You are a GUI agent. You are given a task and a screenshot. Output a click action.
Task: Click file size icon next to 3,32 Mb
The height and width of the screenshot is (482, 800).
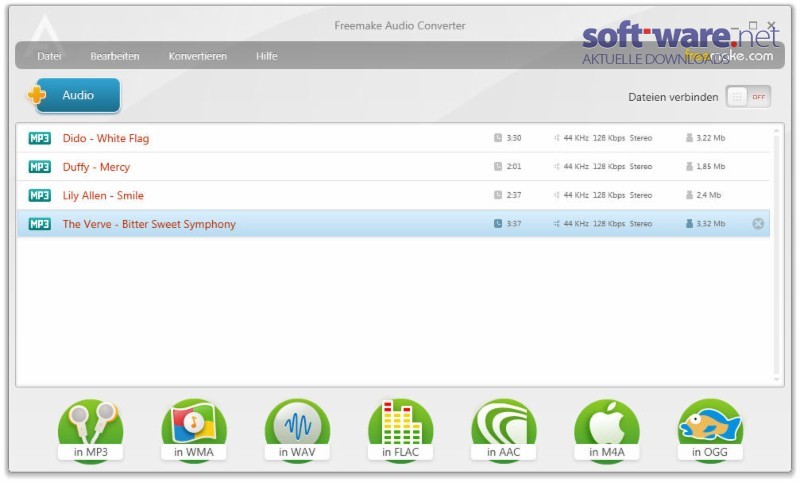[689, 223]
